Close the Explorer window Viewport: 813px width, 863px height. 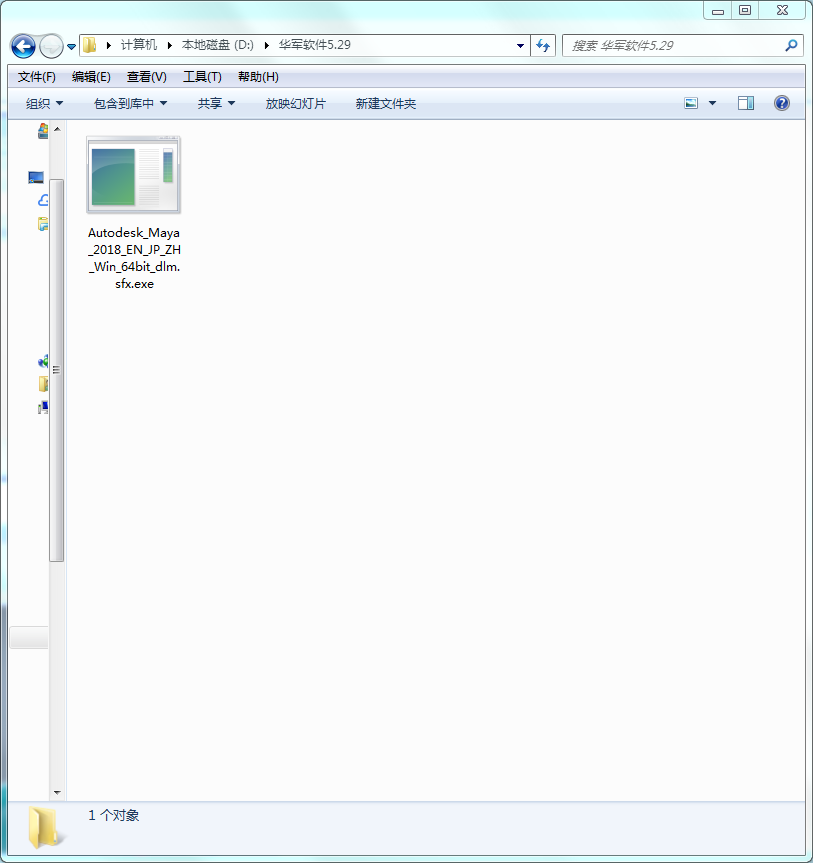782,10
